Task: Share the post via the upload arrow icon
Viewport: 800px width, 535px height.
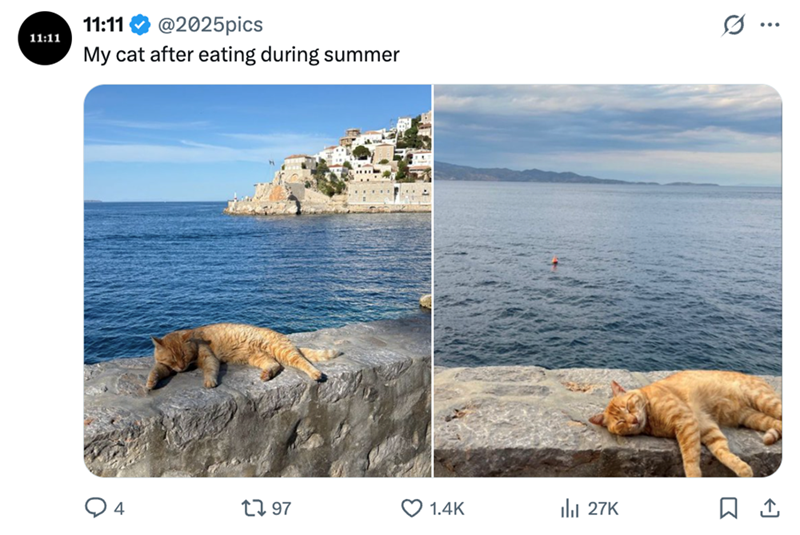Action: click(x=769, y=508)
